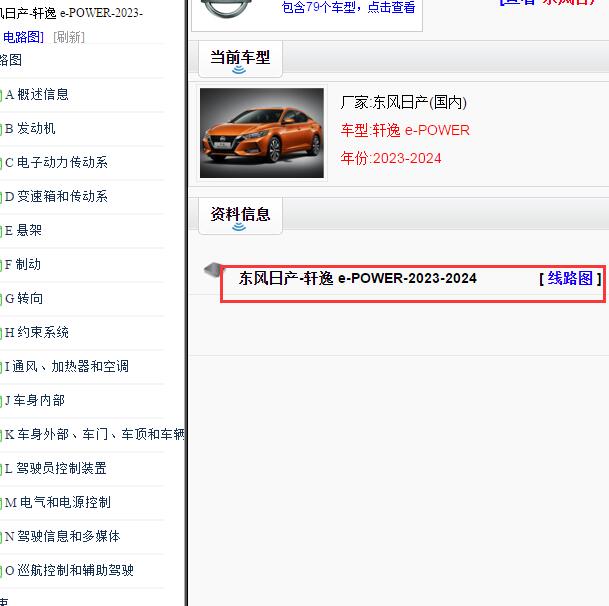
Task: Open L 驾驶员控制装置 section
Action: click(x=56, y=468)
